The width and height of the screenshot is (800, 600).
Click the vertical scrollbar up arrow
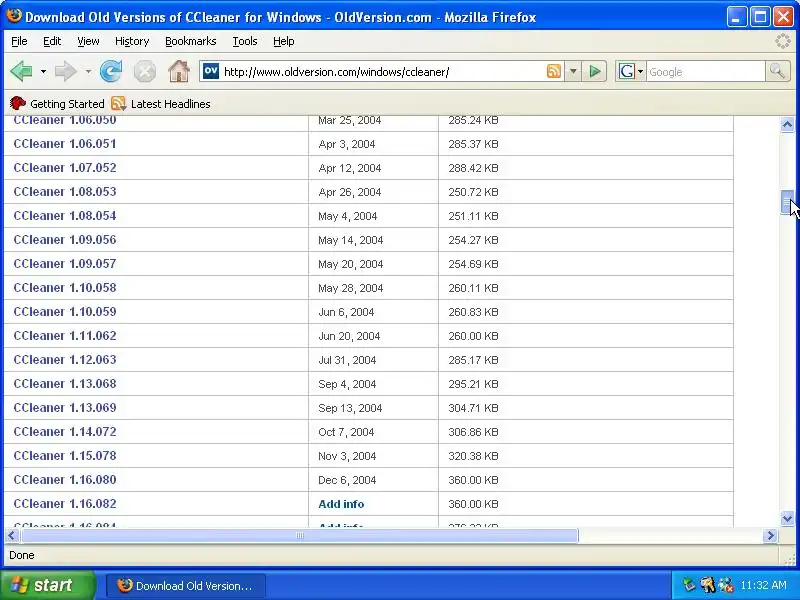coord(787,124)
